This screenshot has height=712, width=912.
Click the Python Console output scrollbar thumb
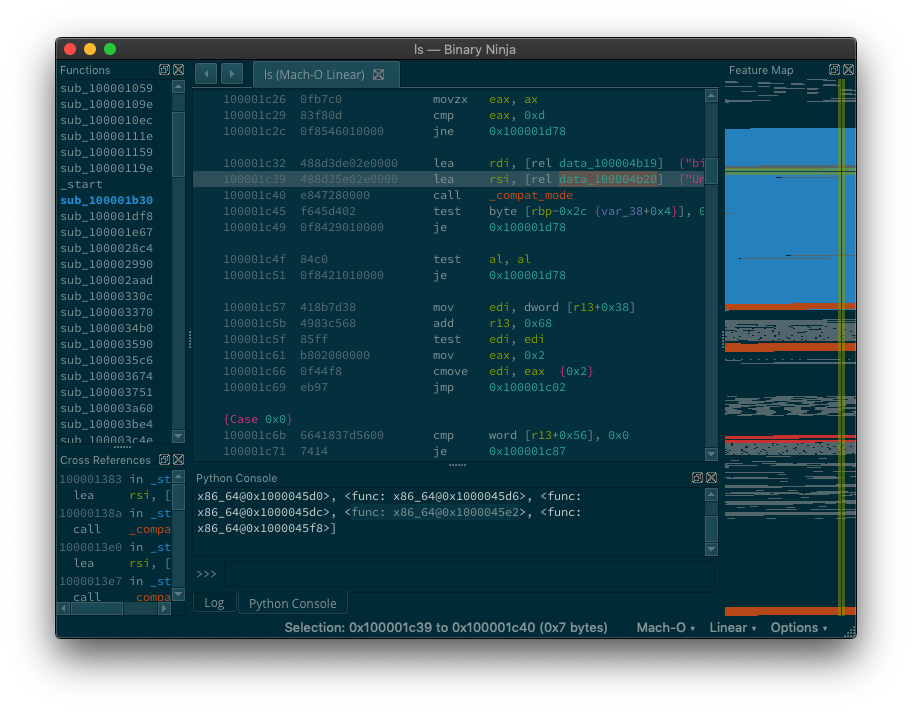pos(711,529)
